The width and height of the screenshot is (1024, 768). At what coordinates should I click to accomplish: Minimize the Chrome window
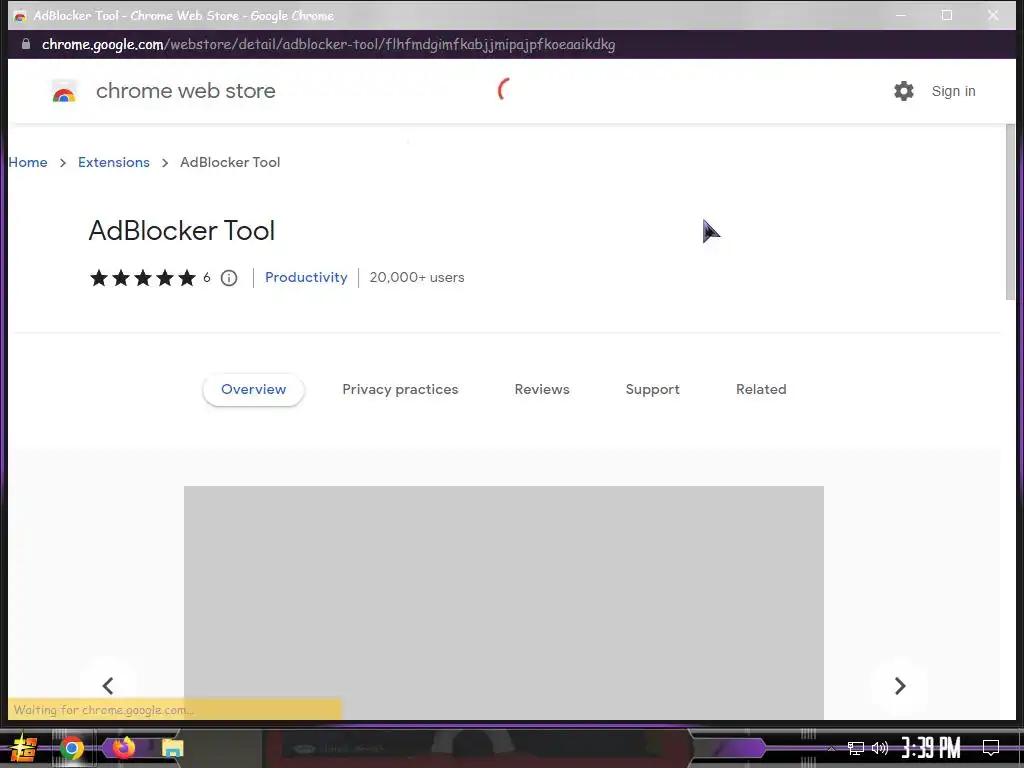click(901, 15)
